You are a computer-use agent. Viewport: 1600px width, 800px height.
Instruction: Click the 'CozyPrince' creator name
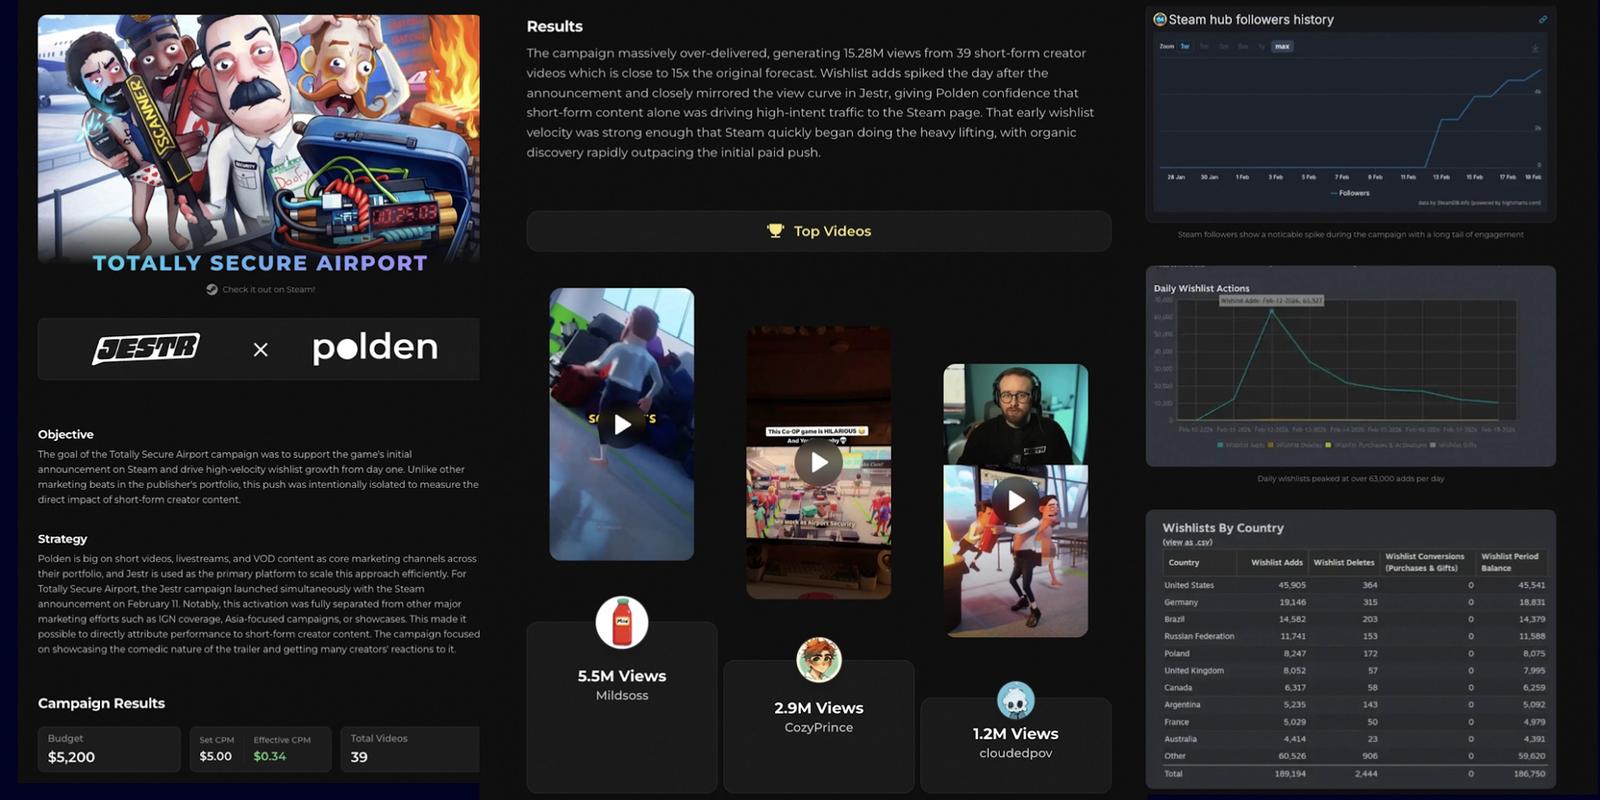pos(819,728)
